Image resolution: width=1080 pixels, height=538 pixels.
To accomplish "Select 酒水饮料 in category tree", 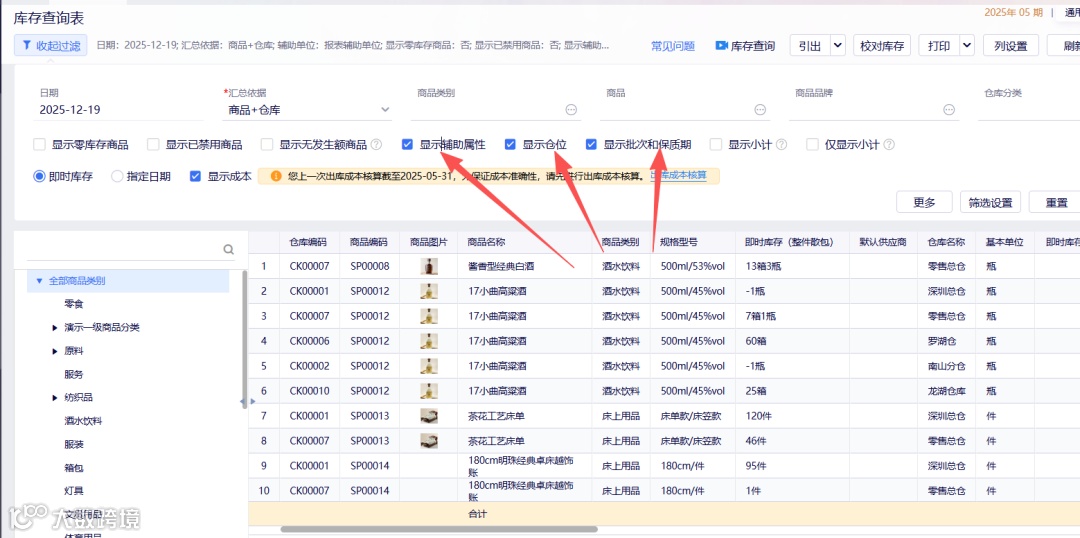I will (83, 421).
